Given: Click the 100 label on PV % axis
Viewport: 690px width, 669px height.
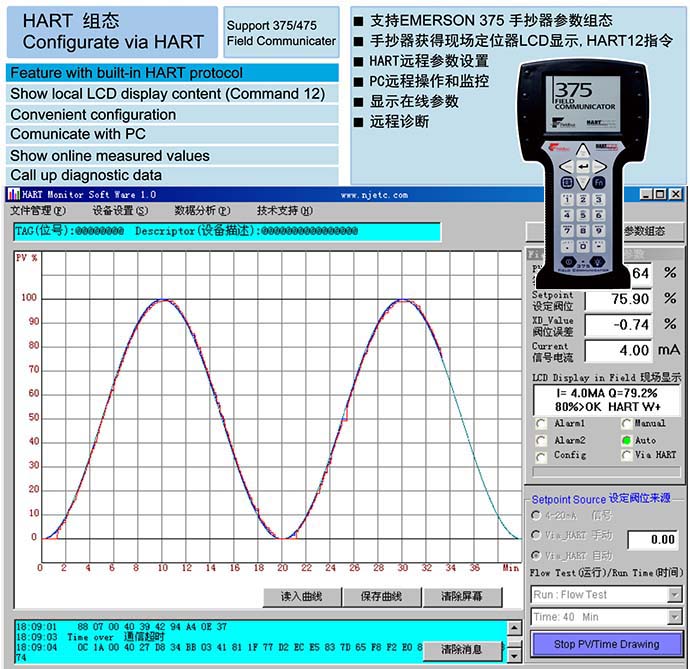Looking at the screenshot, I should pyautogui.click(x=29, y=298).
